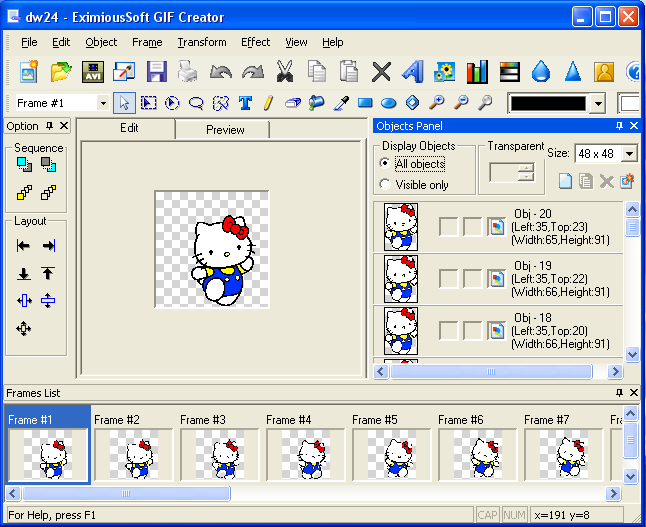Viewport: 646px width, 527px height.
Task: Click the Zoom in magnifier icon
Action: pyautogui.click(x=437, y=103)
